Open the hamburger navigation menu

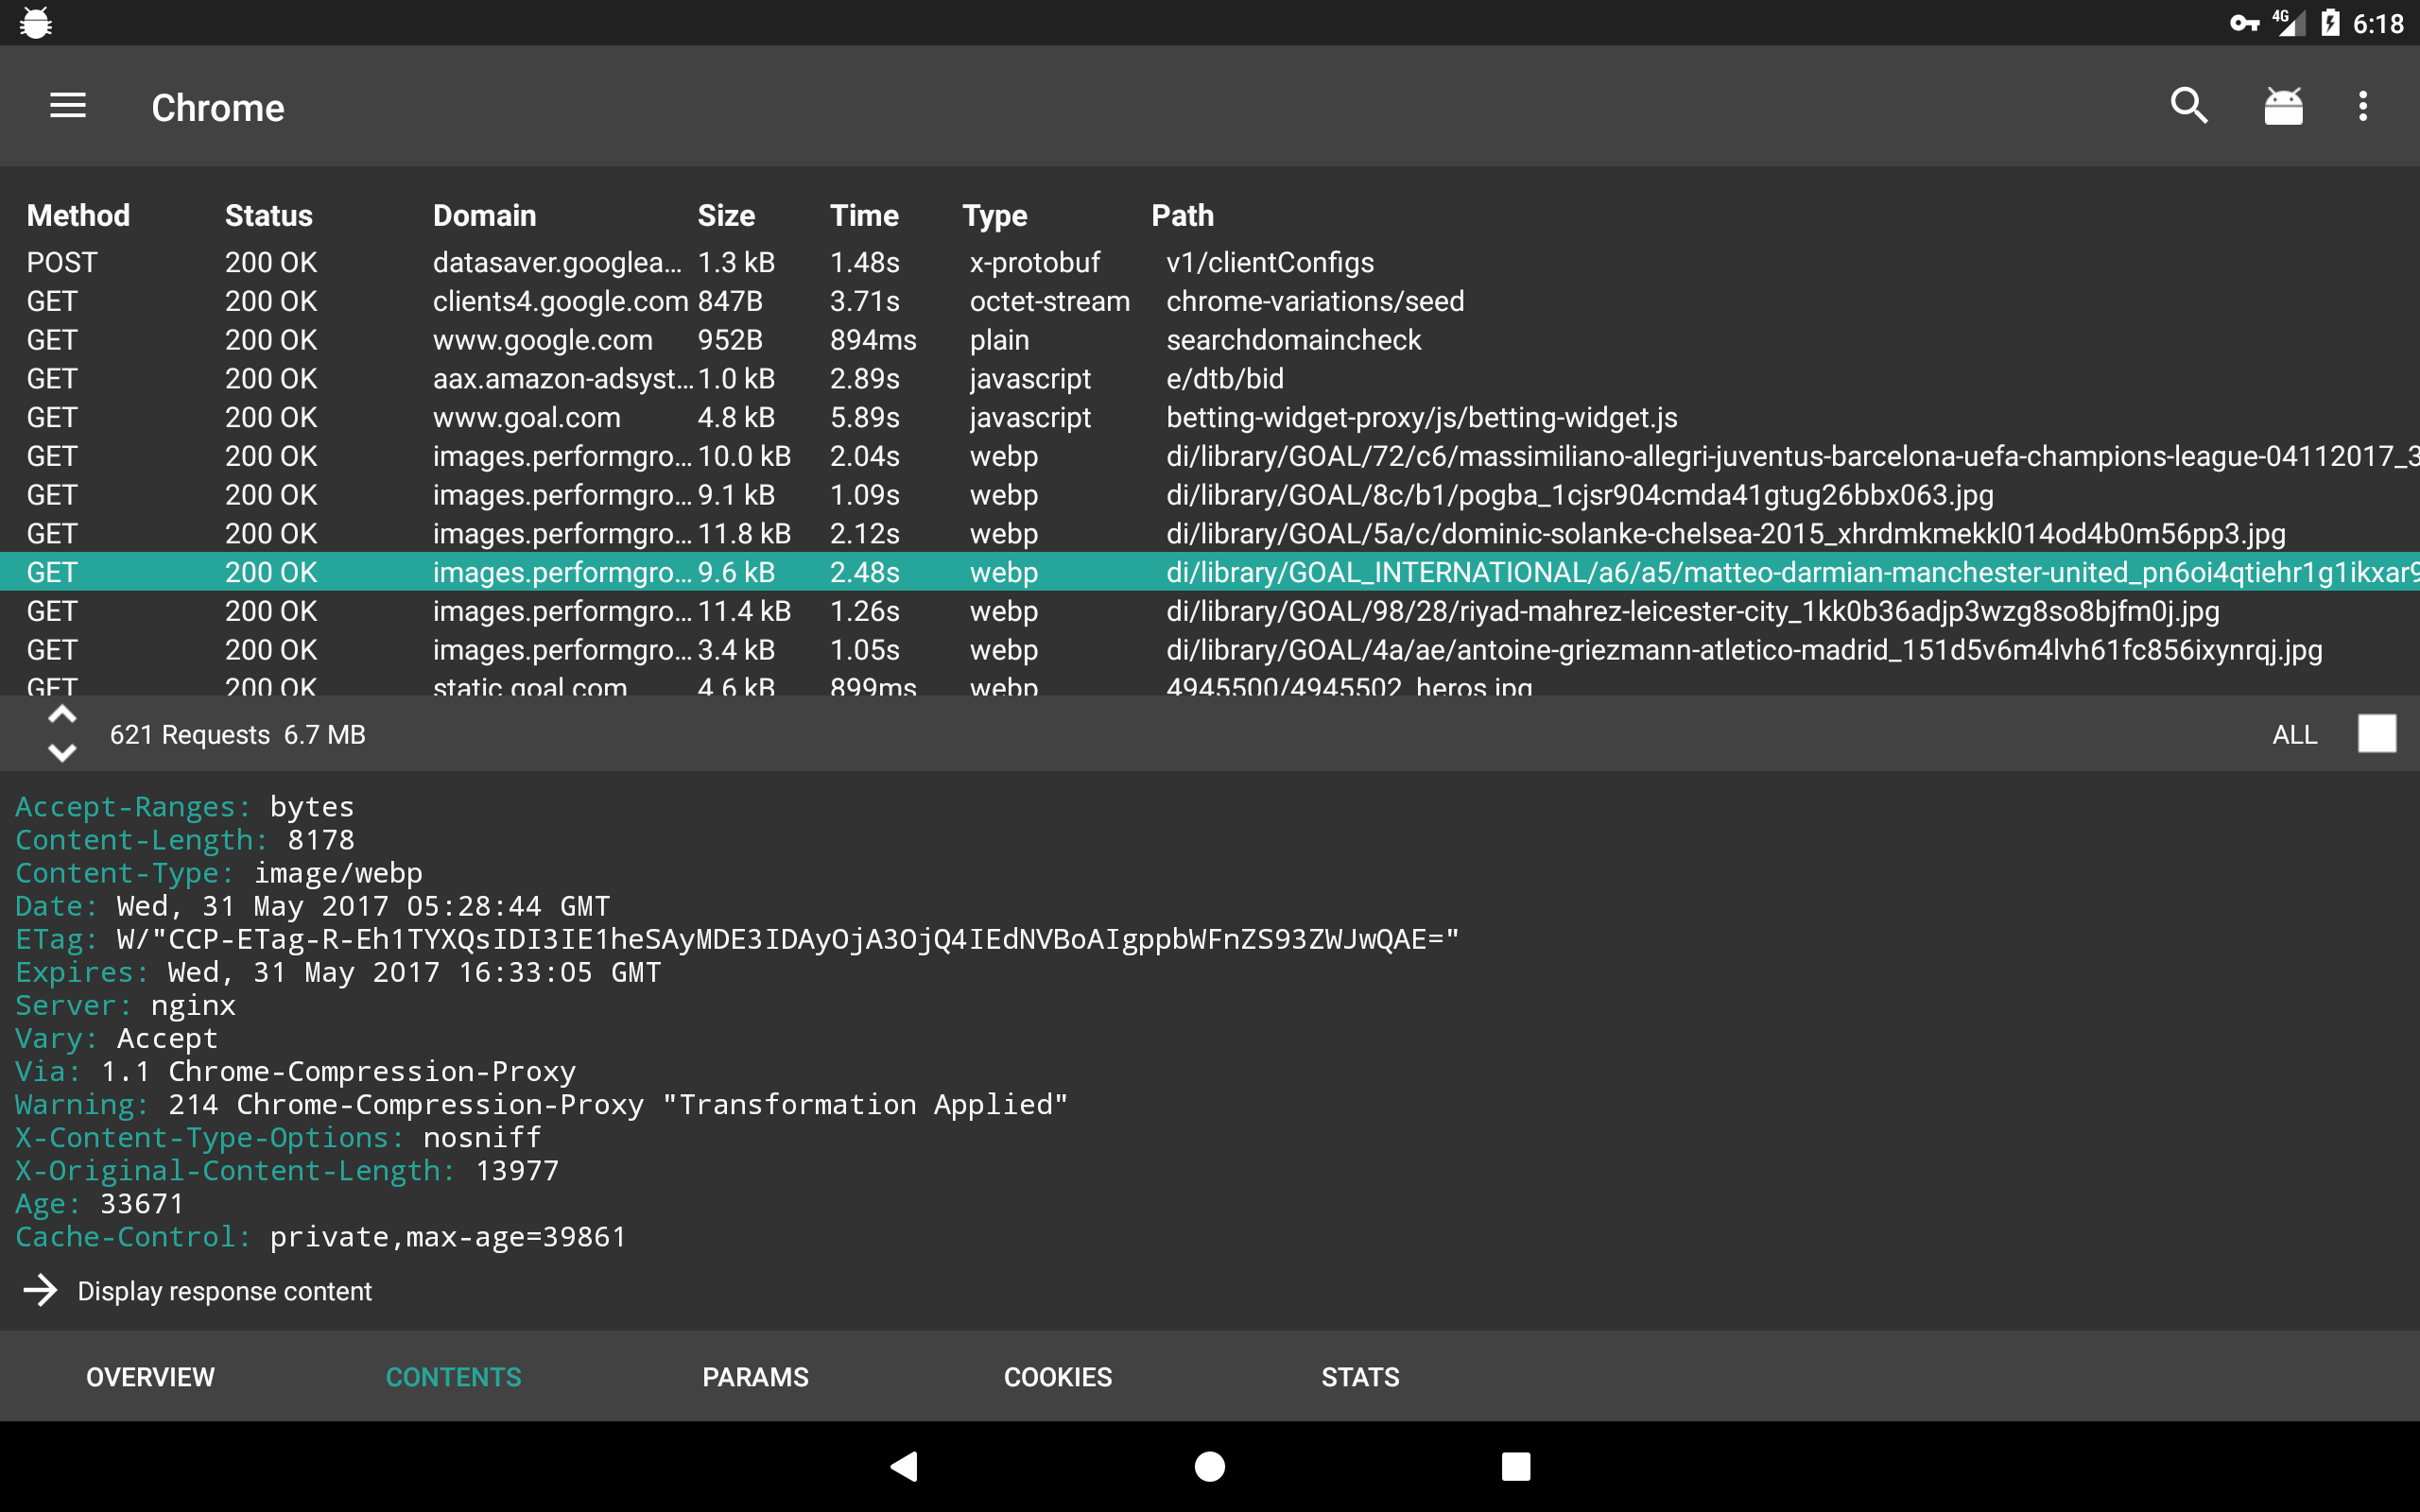[68, 106]
